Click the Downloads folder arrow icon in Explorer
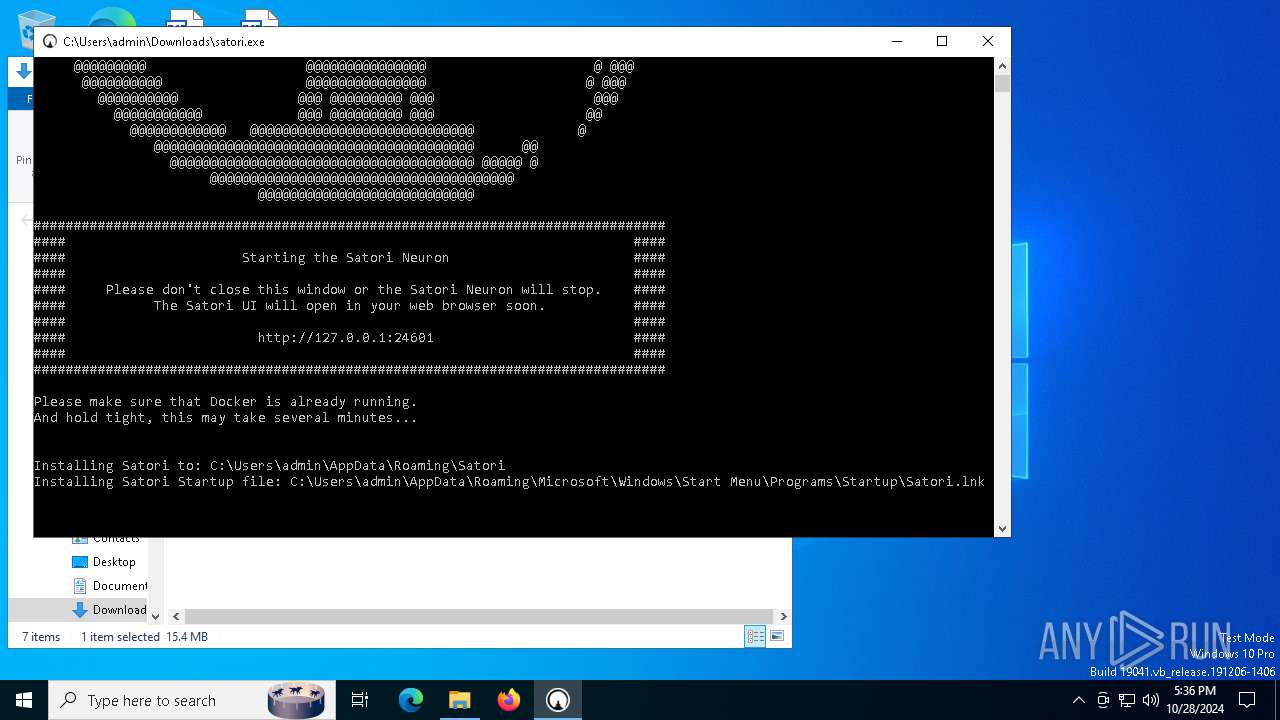 coord(80,610)
